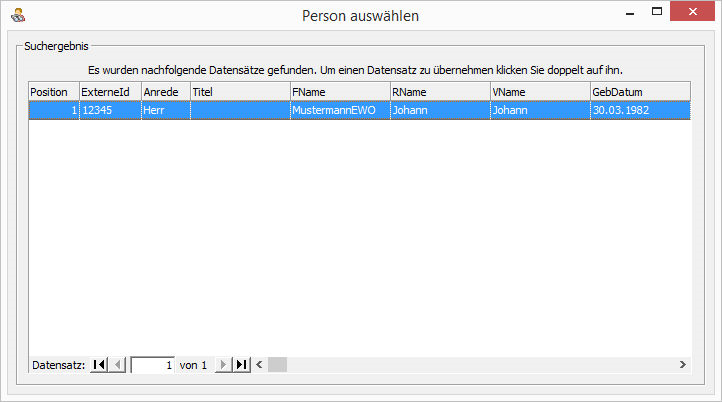Select the Anrede column header

tap(164, 91)
